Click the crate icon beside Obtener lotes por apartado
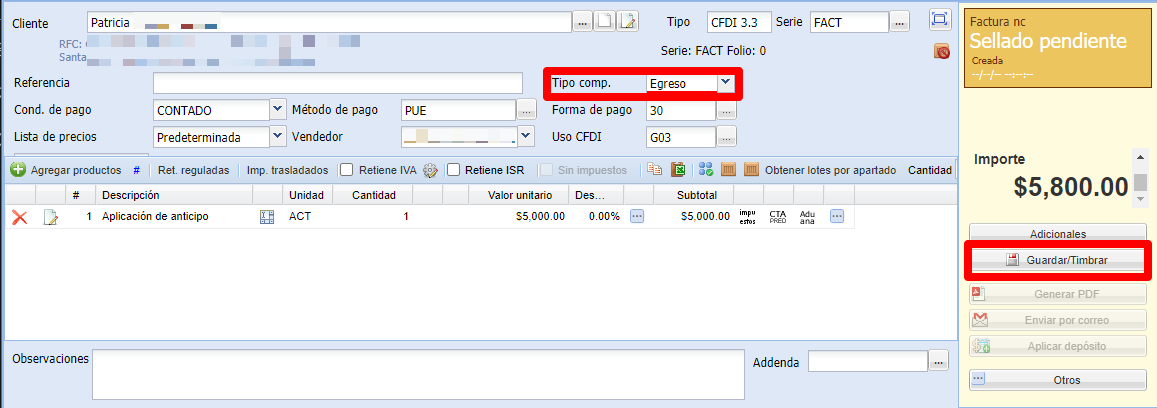 [x=751, y=170]
